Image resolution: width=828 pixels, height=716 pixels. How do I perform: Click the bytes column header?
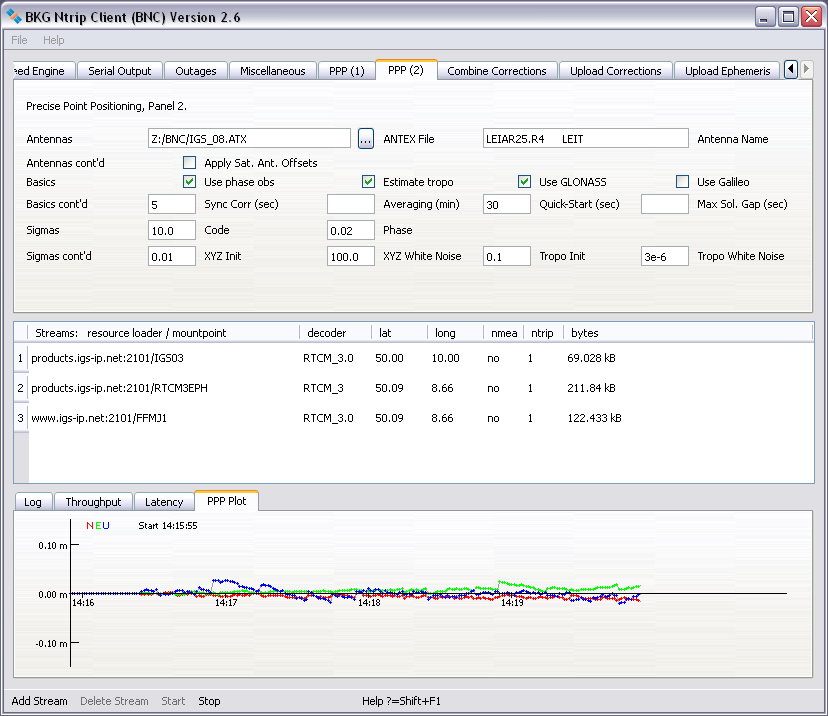[x=689, y=333]
